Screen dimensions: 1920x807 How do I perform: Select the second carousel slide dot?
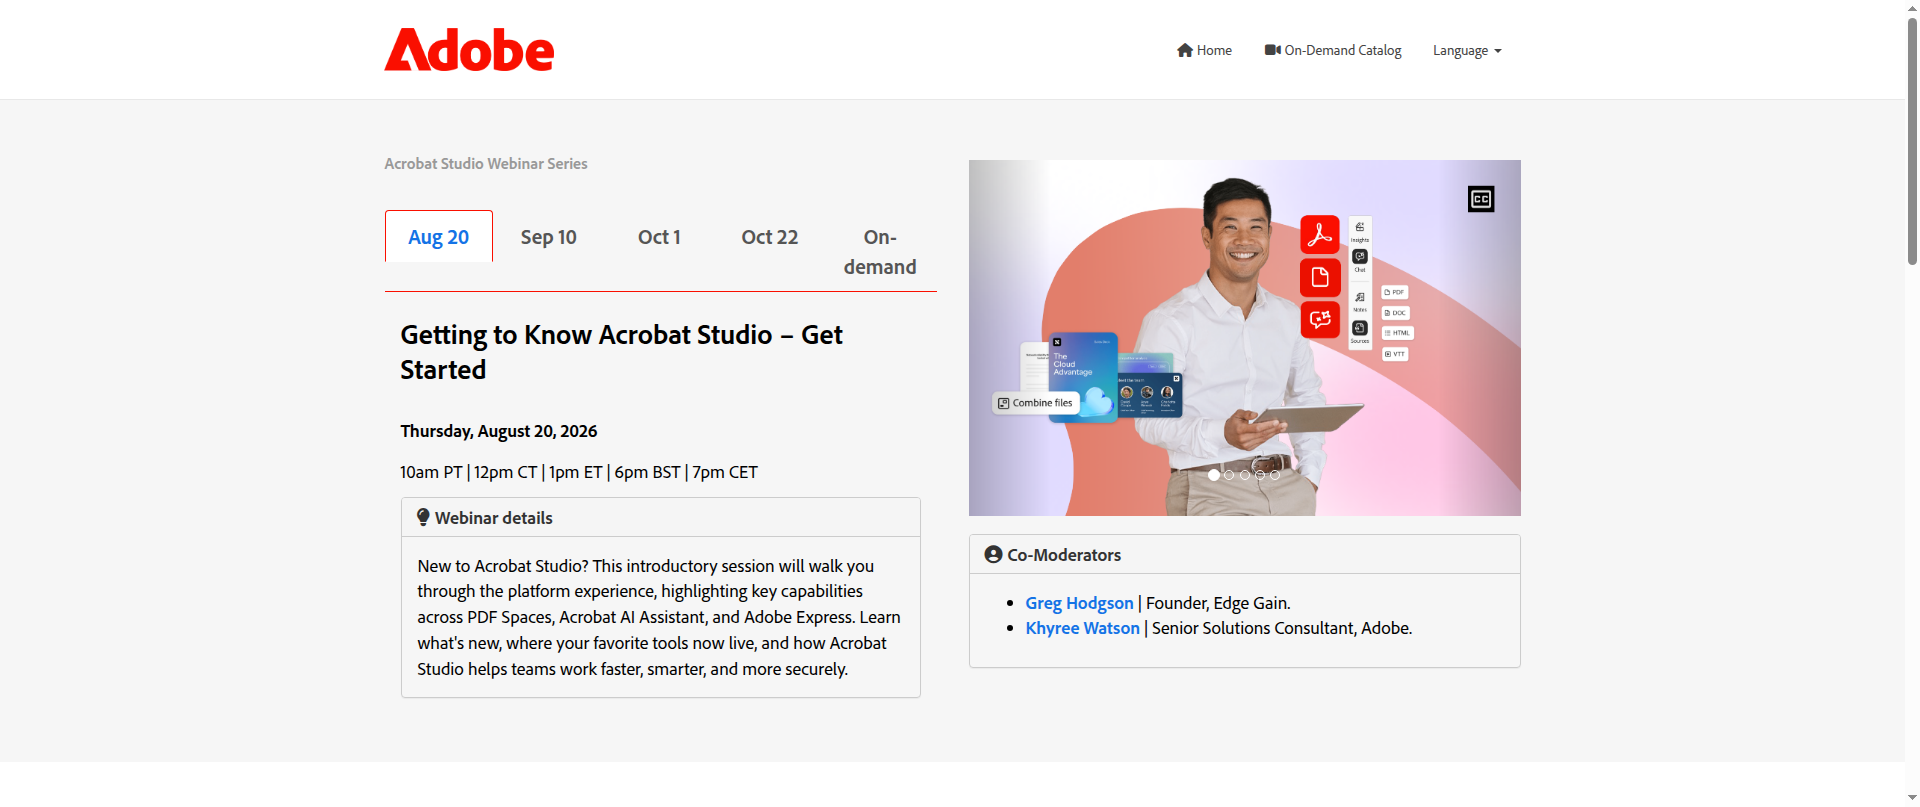[1229, 475]
